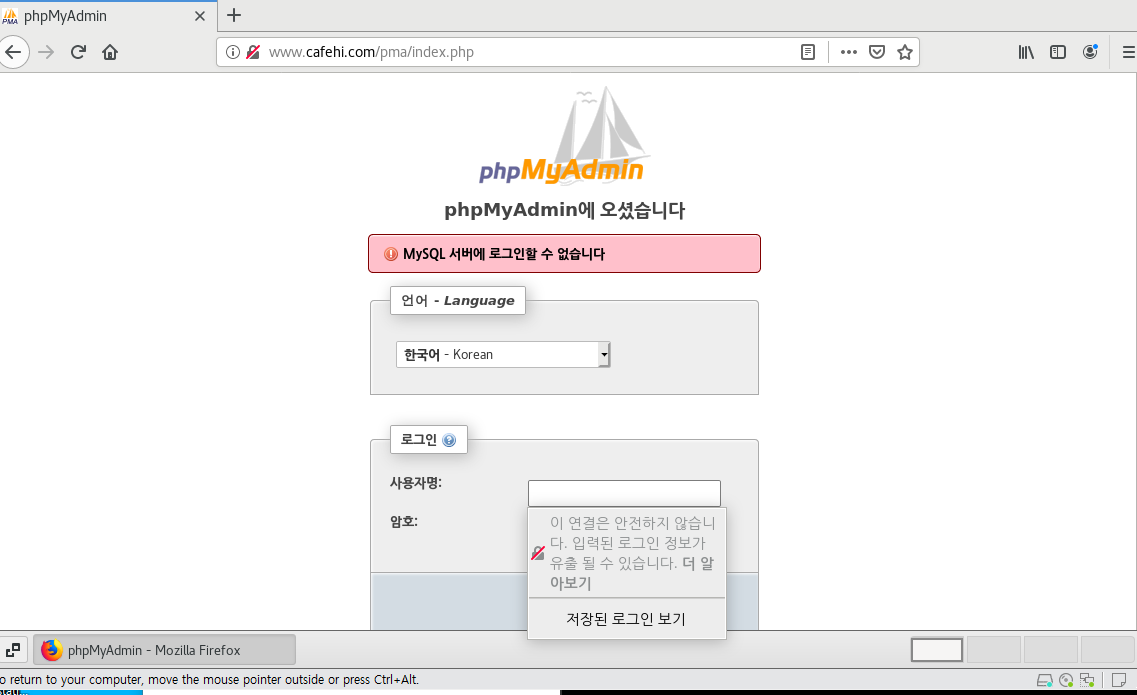Click the phpMyAdmin sailboat logo
Image resolution: width=1137 pixels, height=695 pixels.
[563, 134]
